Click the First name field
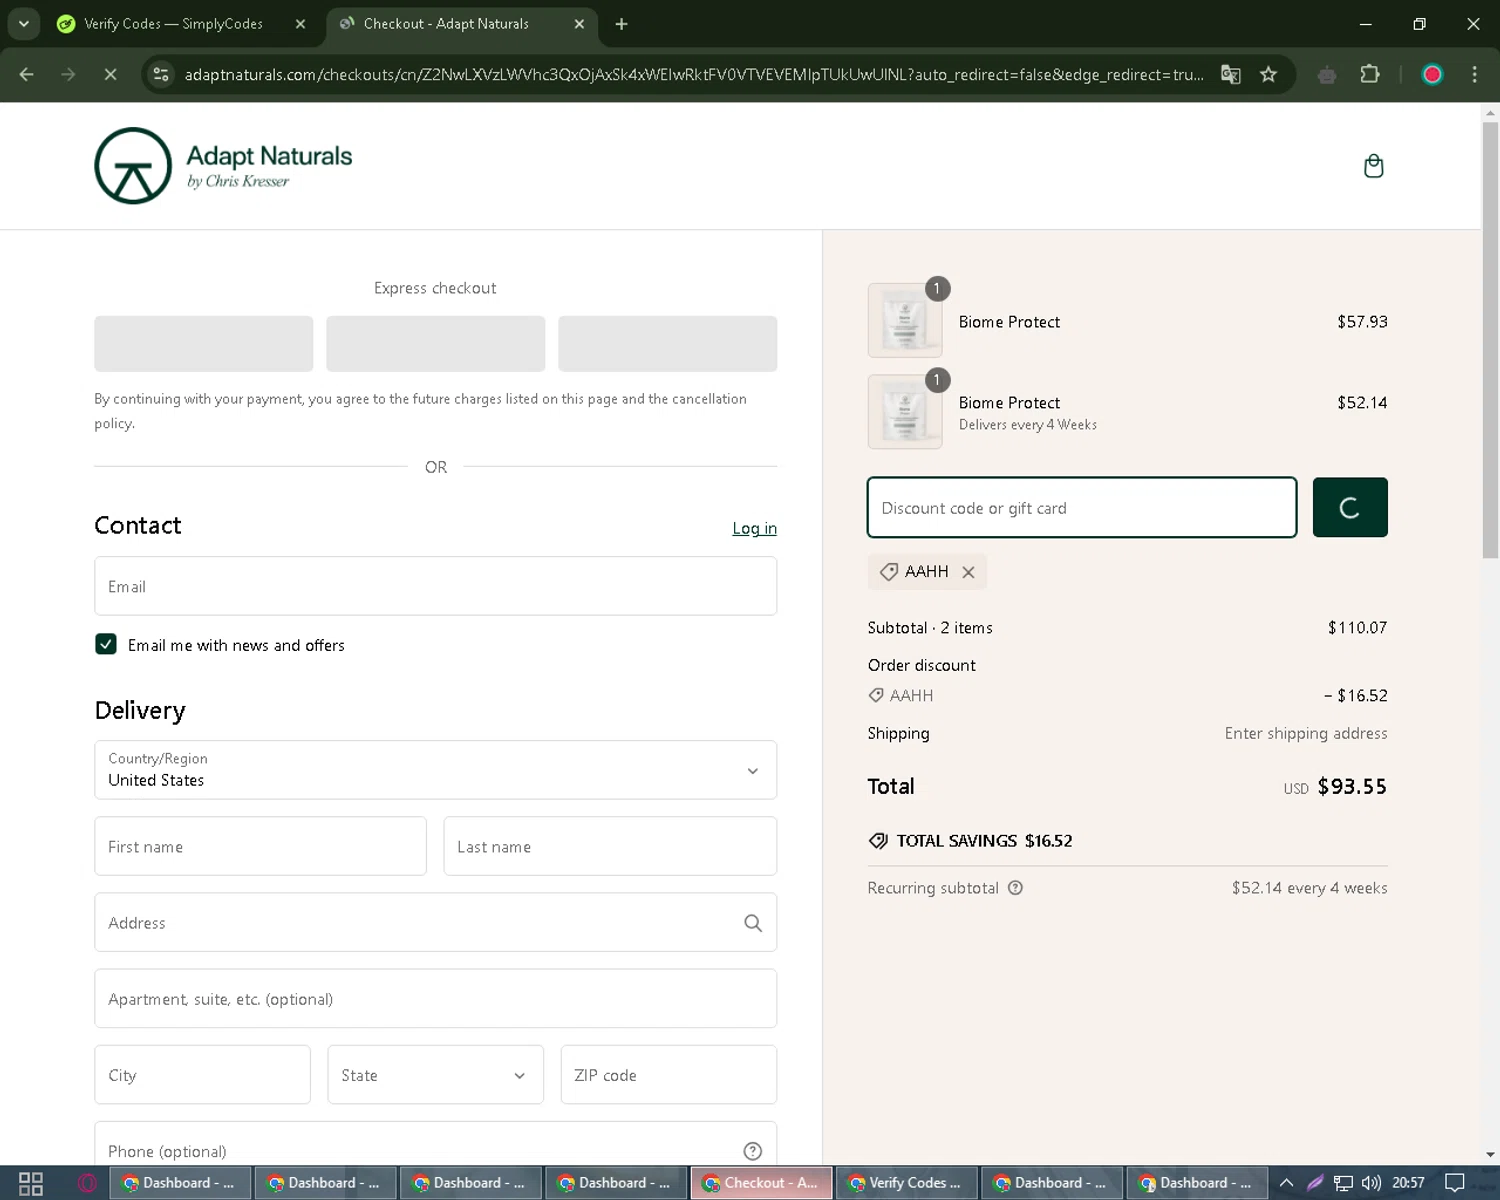Viewport: 1500px width, 1200px height. point(260,846)
